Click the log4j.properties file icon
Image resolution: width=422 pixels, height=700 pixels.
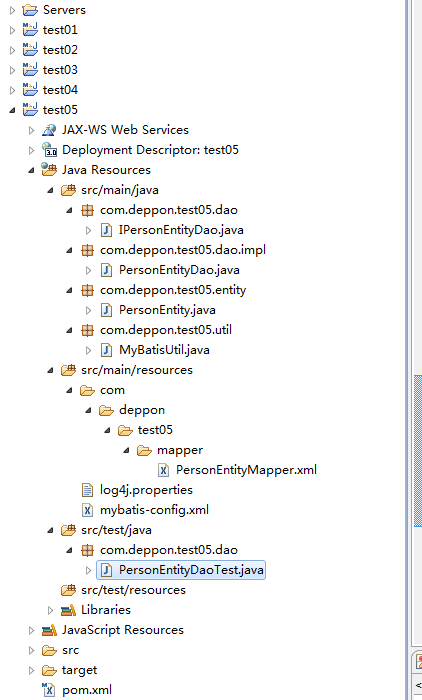point(88,490)
